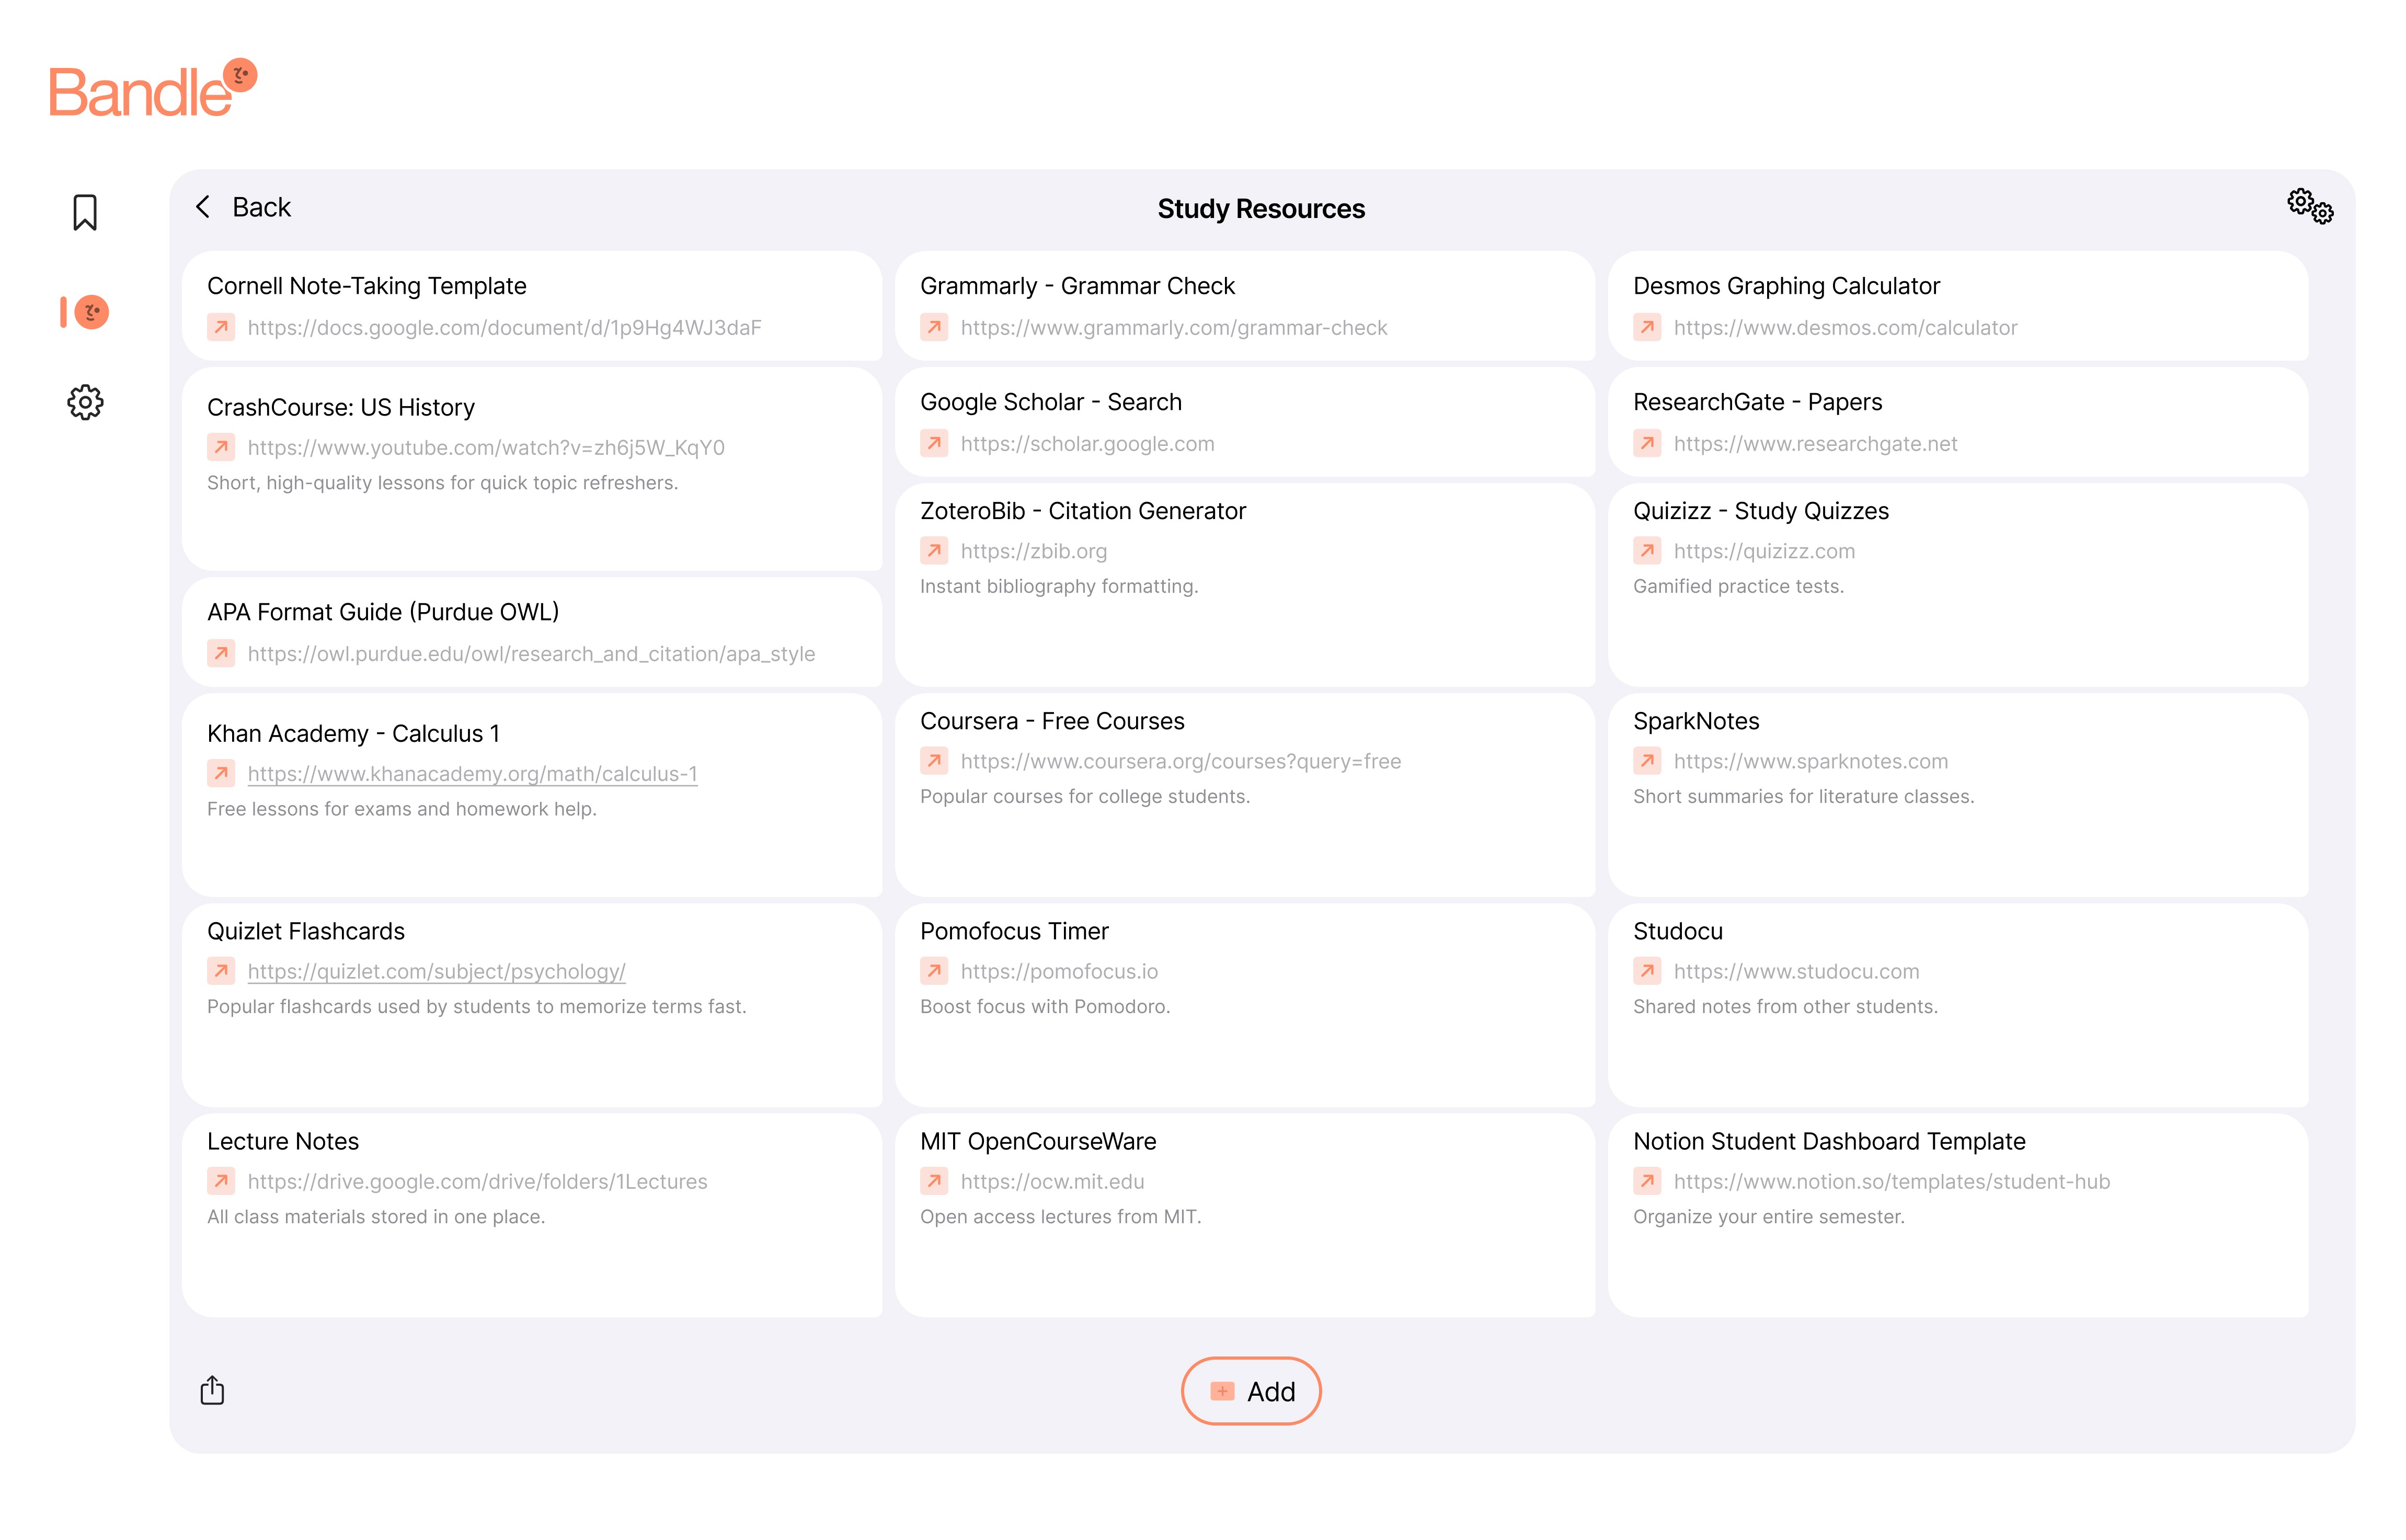Viewport: 2406px width, 1540px height.
Task: Open link arrow for Coursera Free Courses
Action: [934, 761]
